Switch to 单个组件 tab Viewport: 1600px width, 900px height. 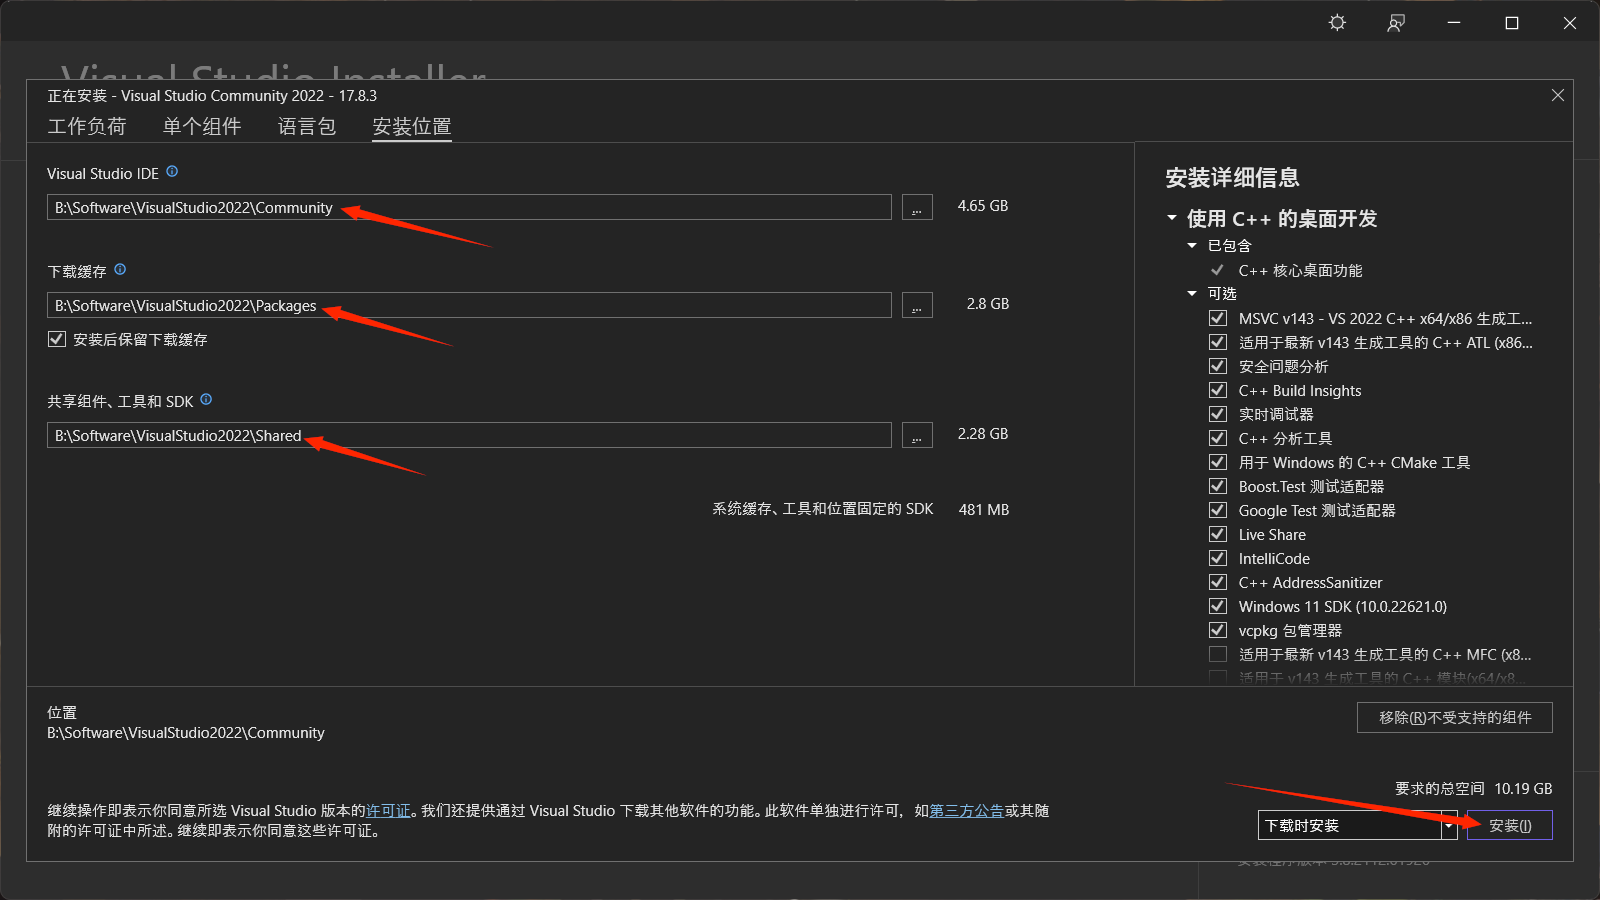click(x=202, y=126)
